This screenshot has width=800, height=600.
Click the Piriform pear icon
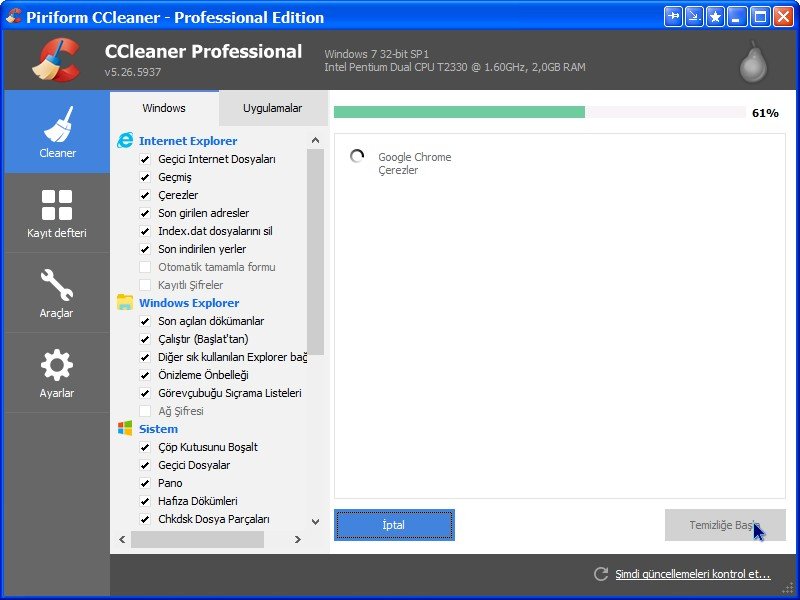(753, 62)
